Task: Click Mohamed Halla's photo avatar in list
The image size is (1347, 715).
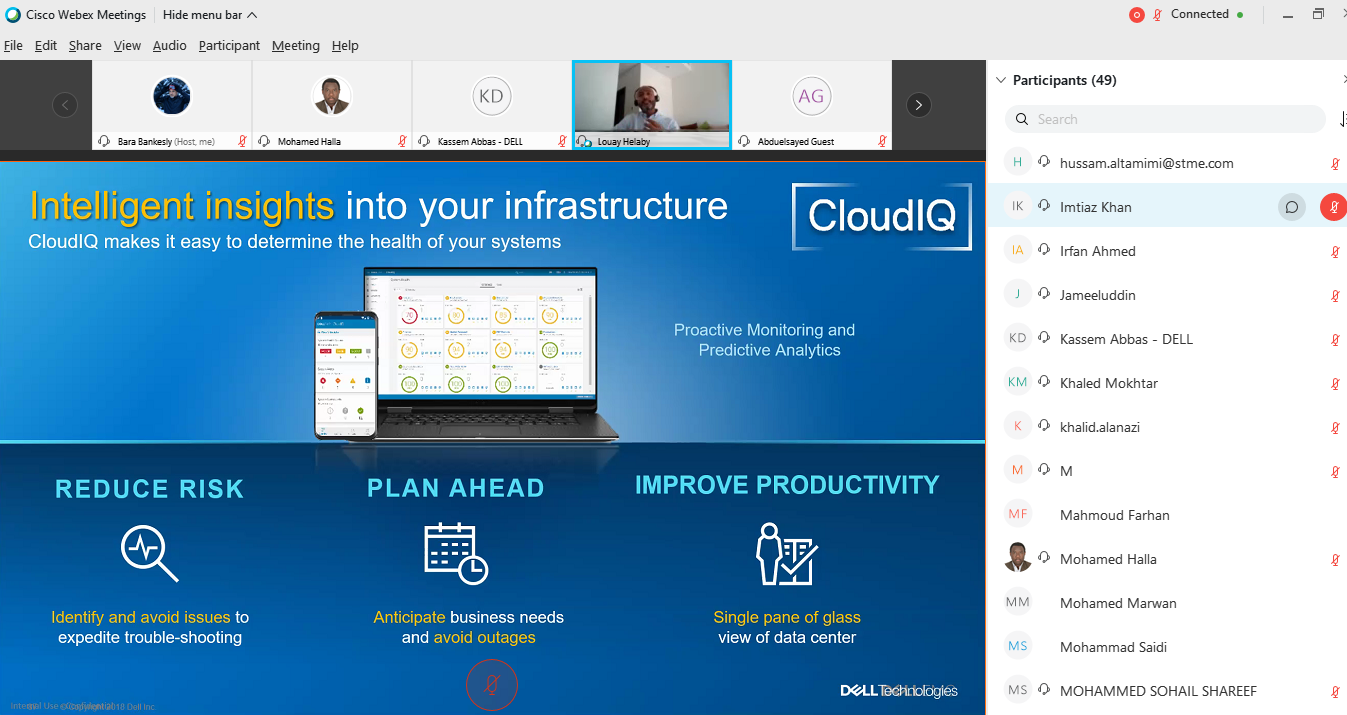Action: coord(1018,558)
